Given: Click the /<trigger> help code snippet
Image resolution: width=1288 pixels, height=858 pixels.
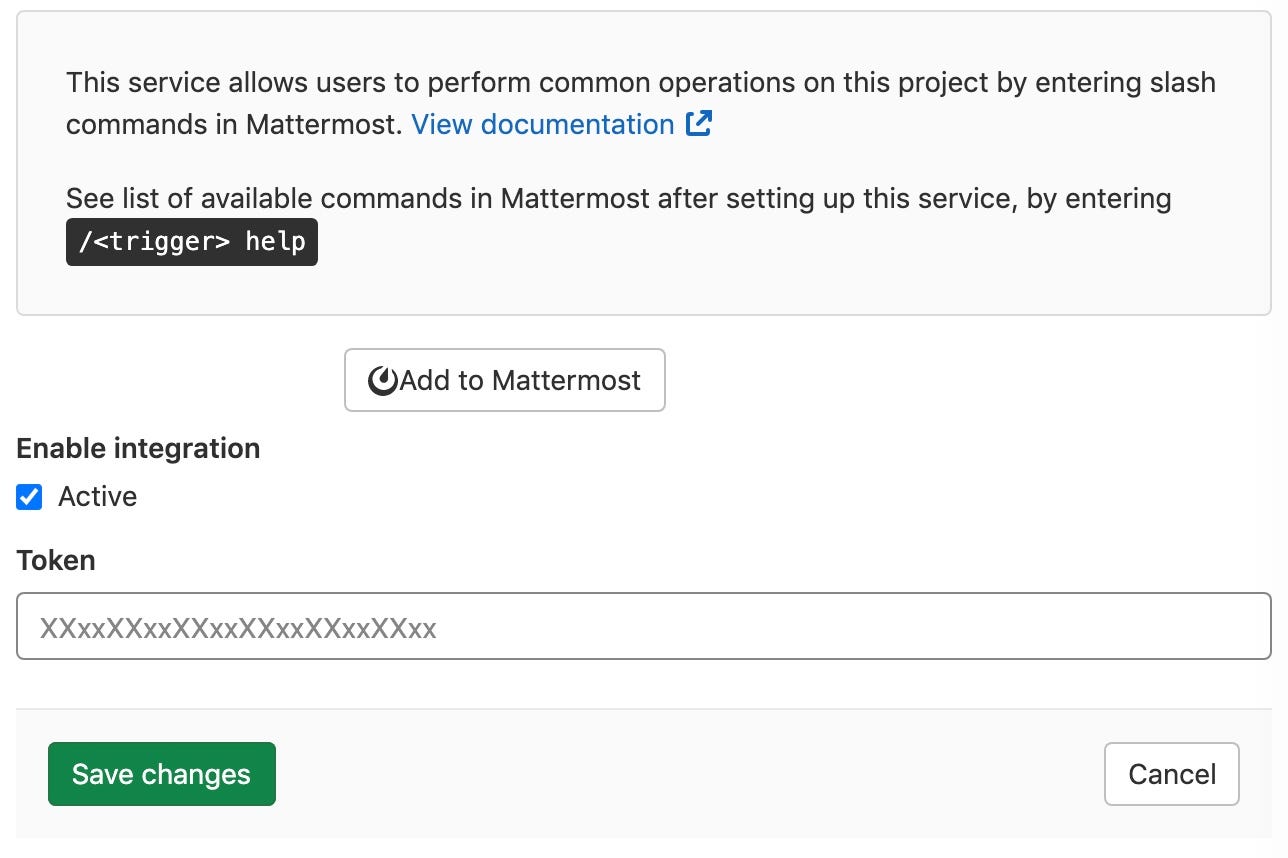Looking at the screenshot, I should tap(192, 242).
